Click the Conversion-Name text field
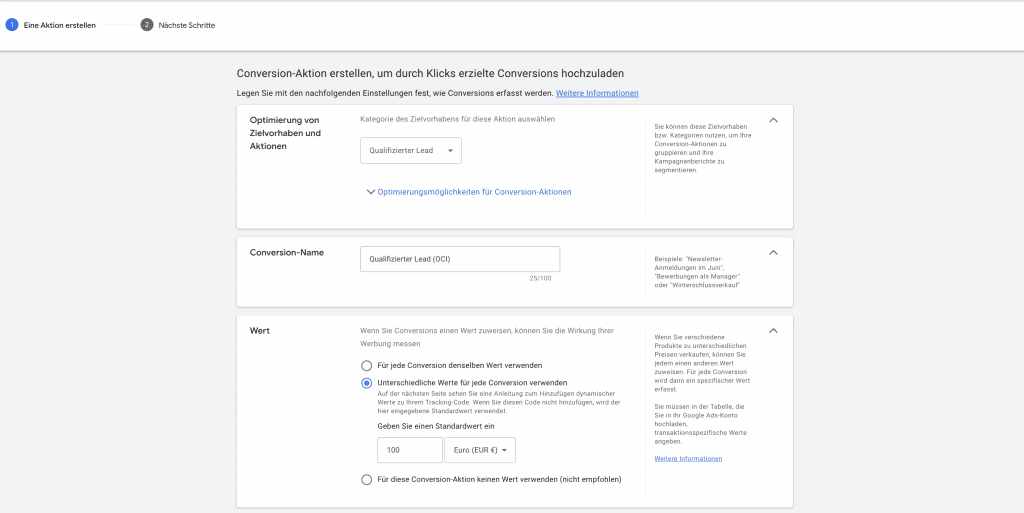This screenshot has height=513, width=1024. tap(459, 259)
